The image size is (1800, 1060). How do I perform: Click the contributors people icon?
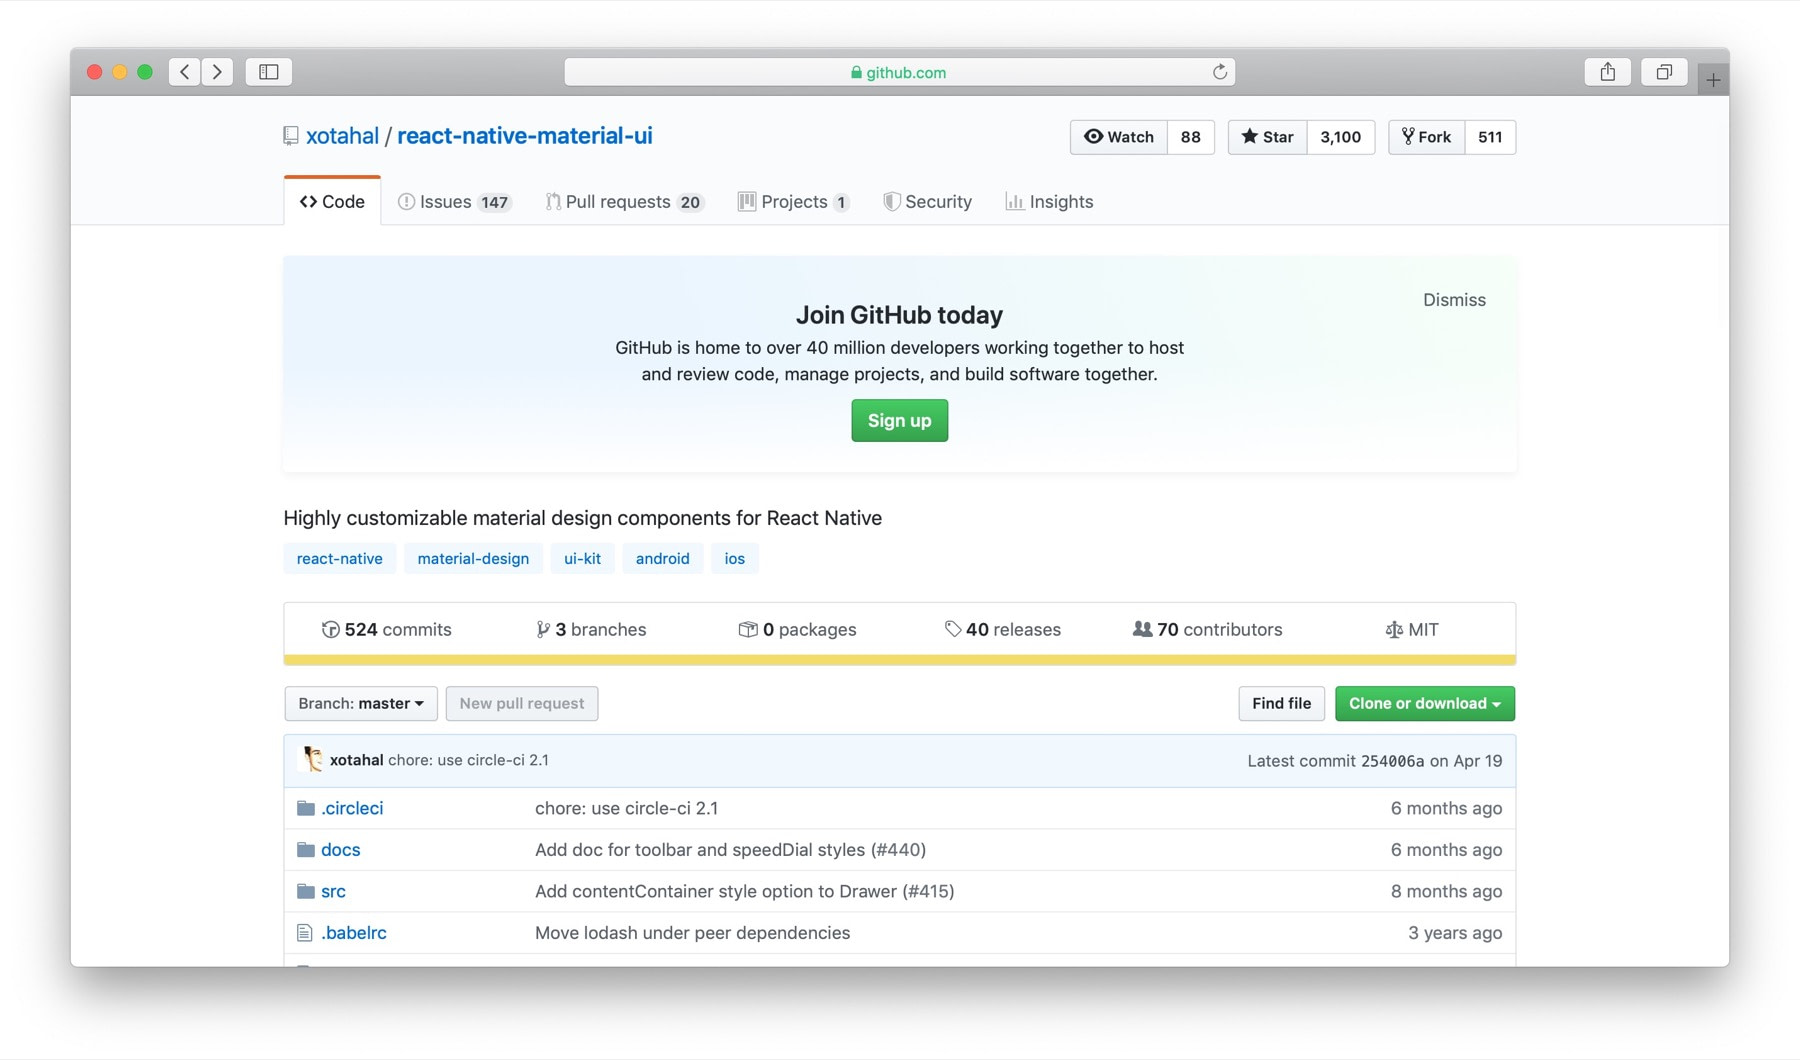click(1142, 629)
